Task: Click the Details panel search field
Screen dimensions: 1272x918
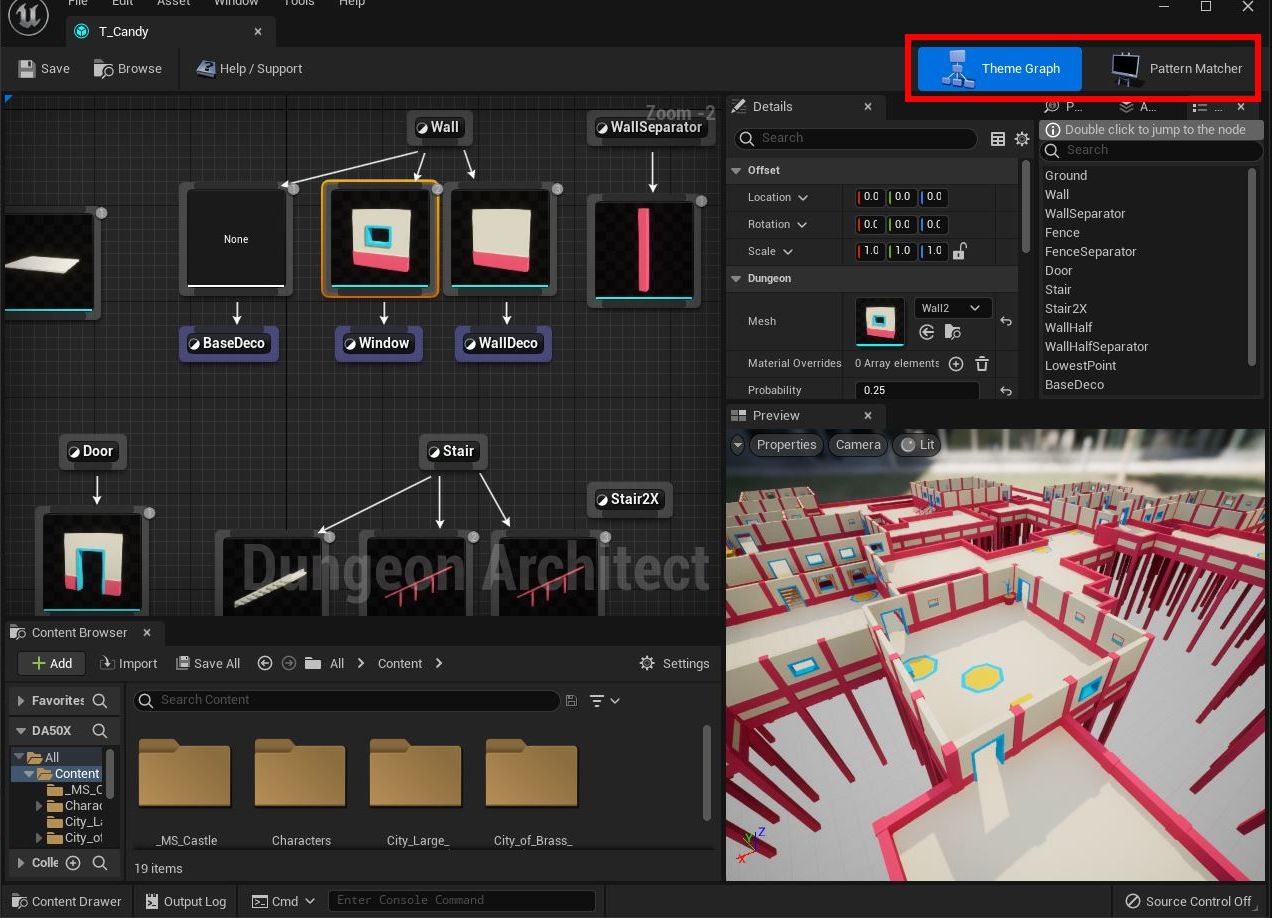Action: (855, 139)
